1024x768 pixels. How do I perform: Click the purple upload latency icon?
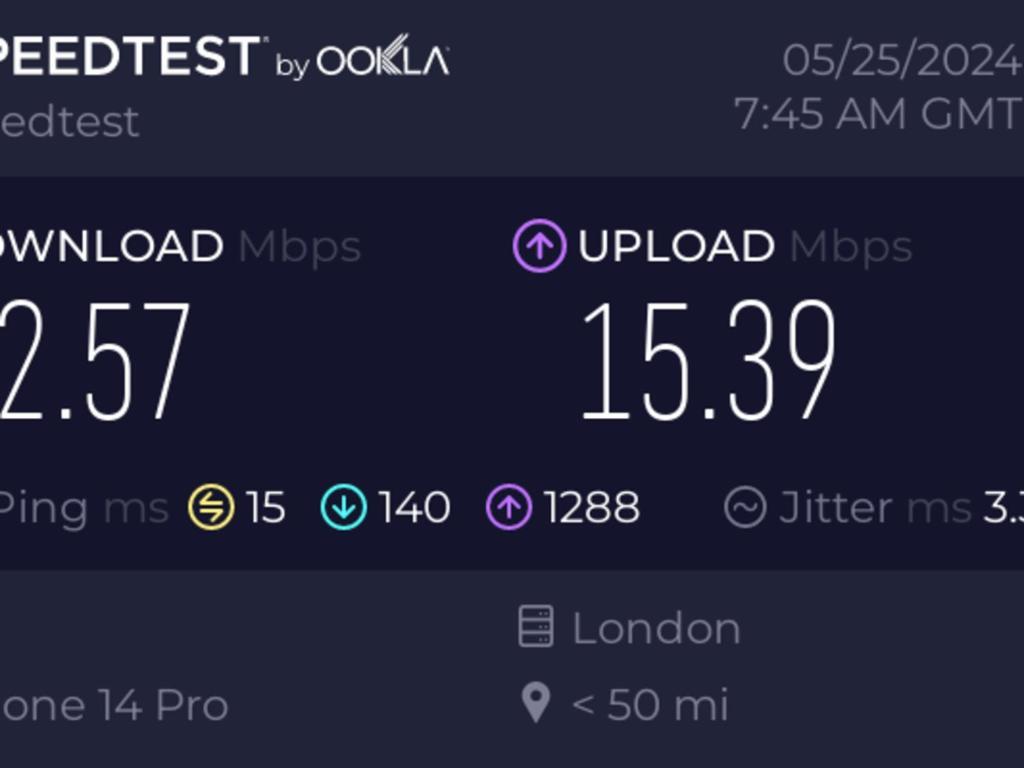click(x=509, y=507)
